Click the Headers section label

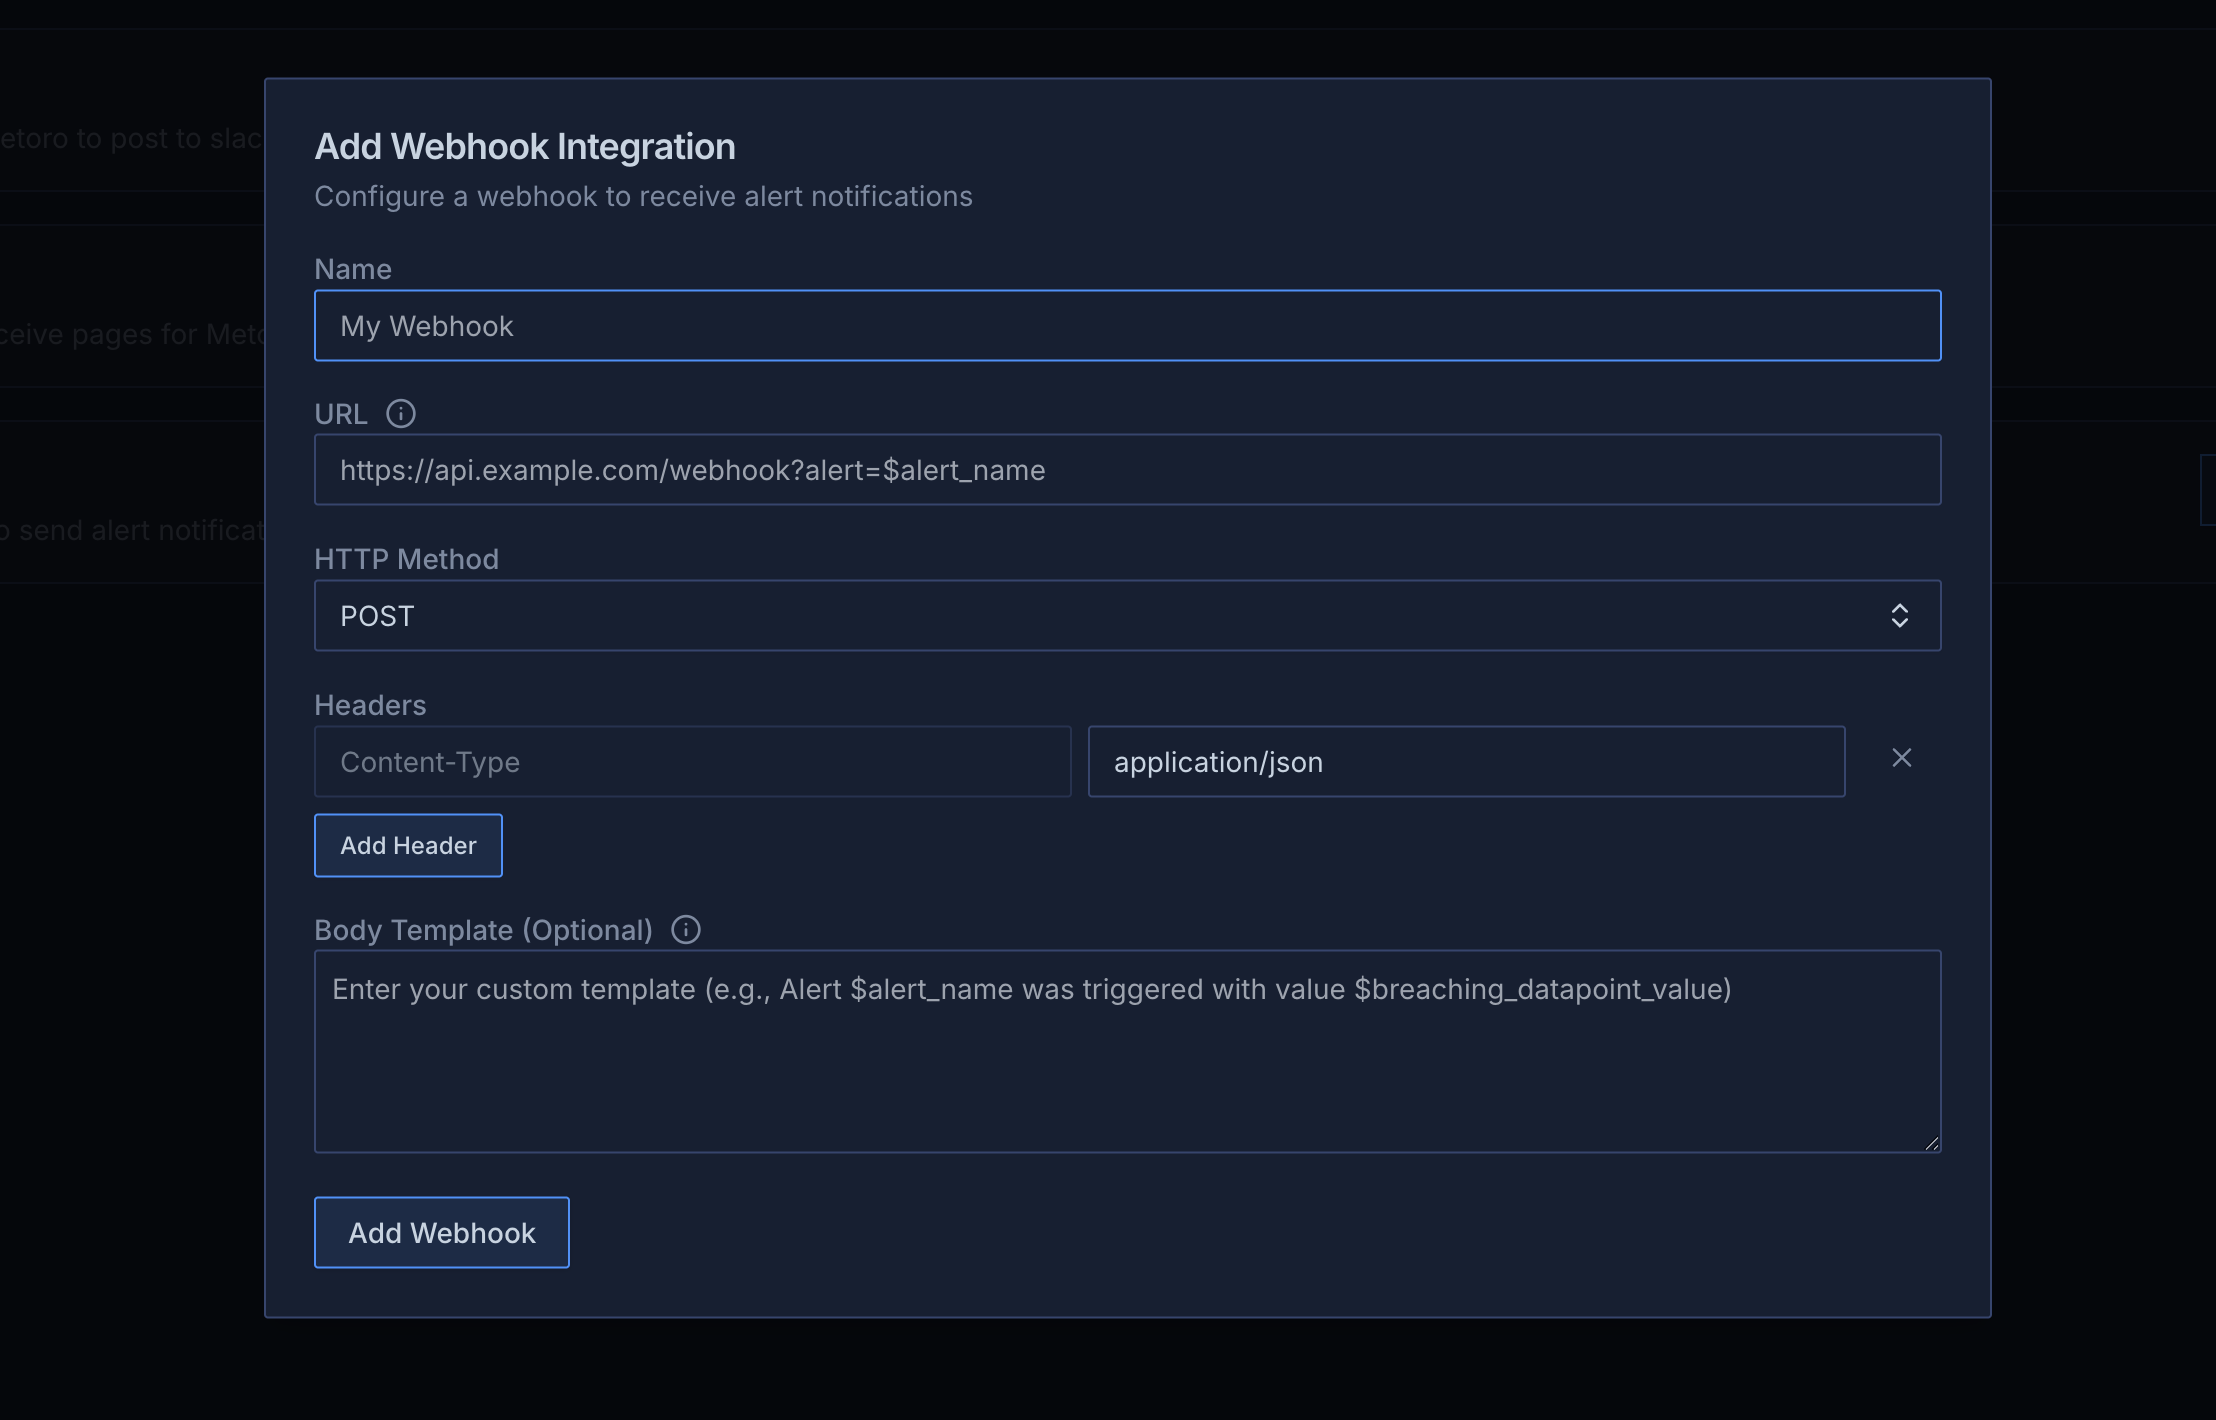click(x=370, y=705)
